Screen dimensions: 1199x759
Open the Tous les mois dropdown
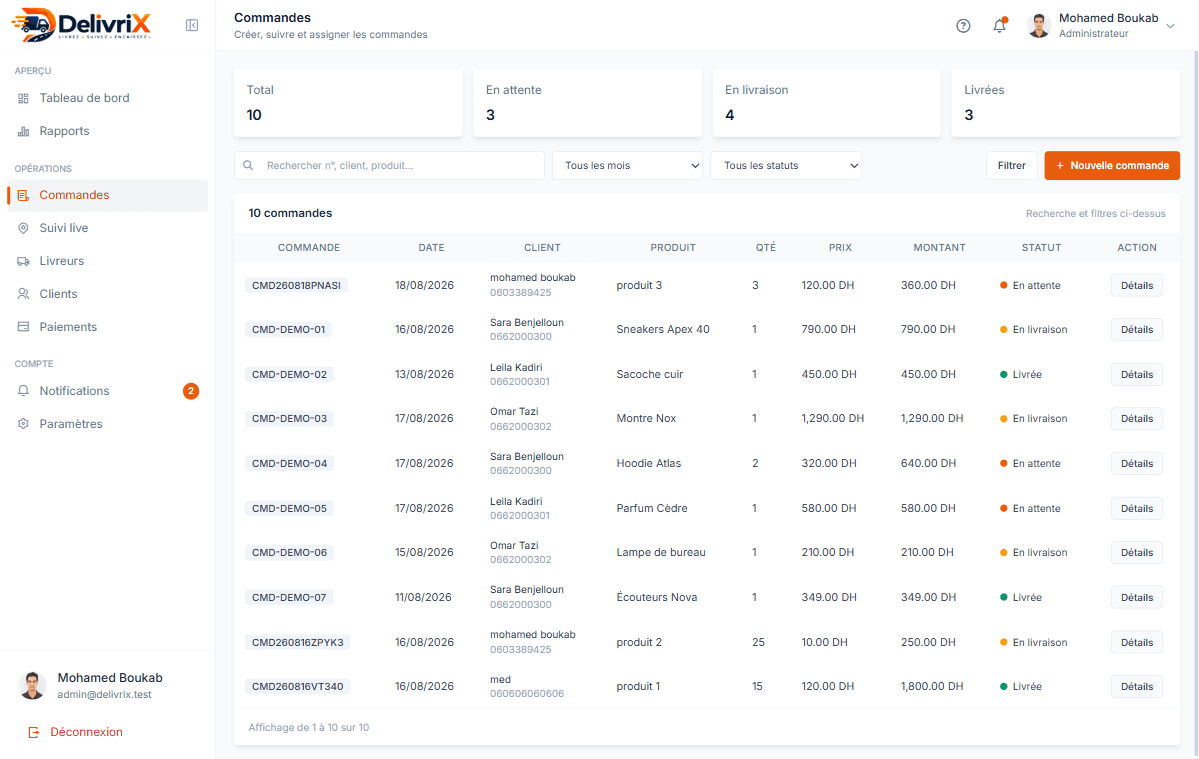coord(628,165)
